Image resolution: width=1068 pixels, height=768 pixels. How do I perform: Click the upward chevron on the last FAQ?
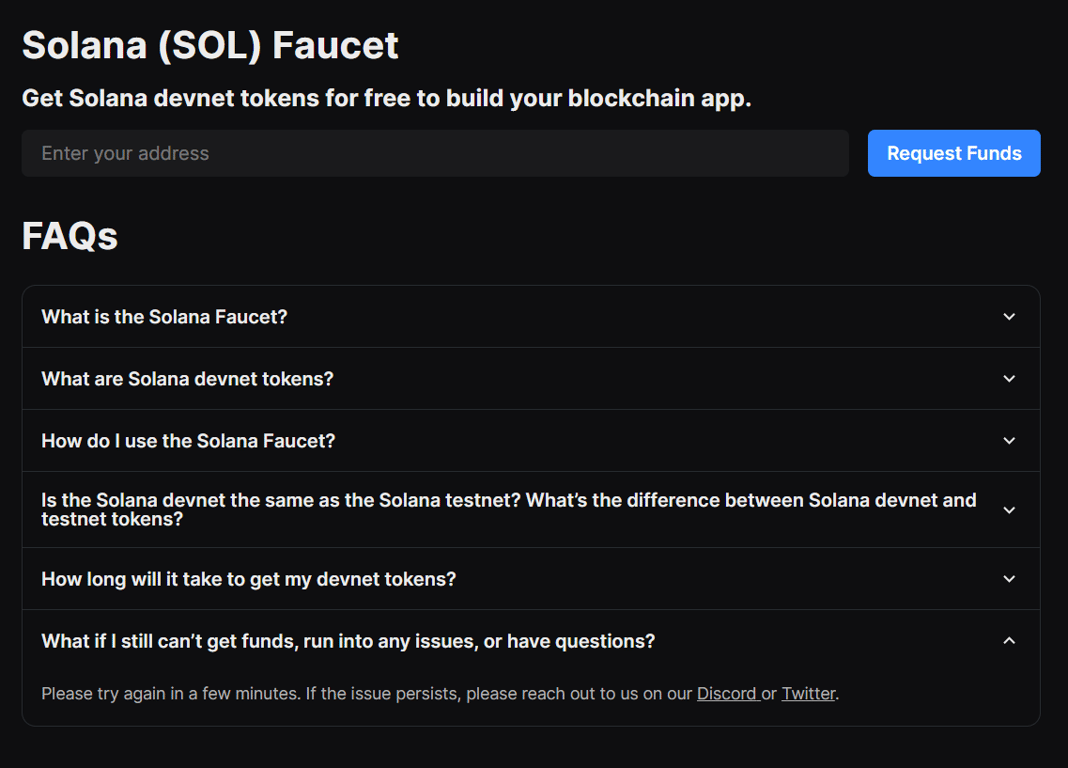point(1009,640)
